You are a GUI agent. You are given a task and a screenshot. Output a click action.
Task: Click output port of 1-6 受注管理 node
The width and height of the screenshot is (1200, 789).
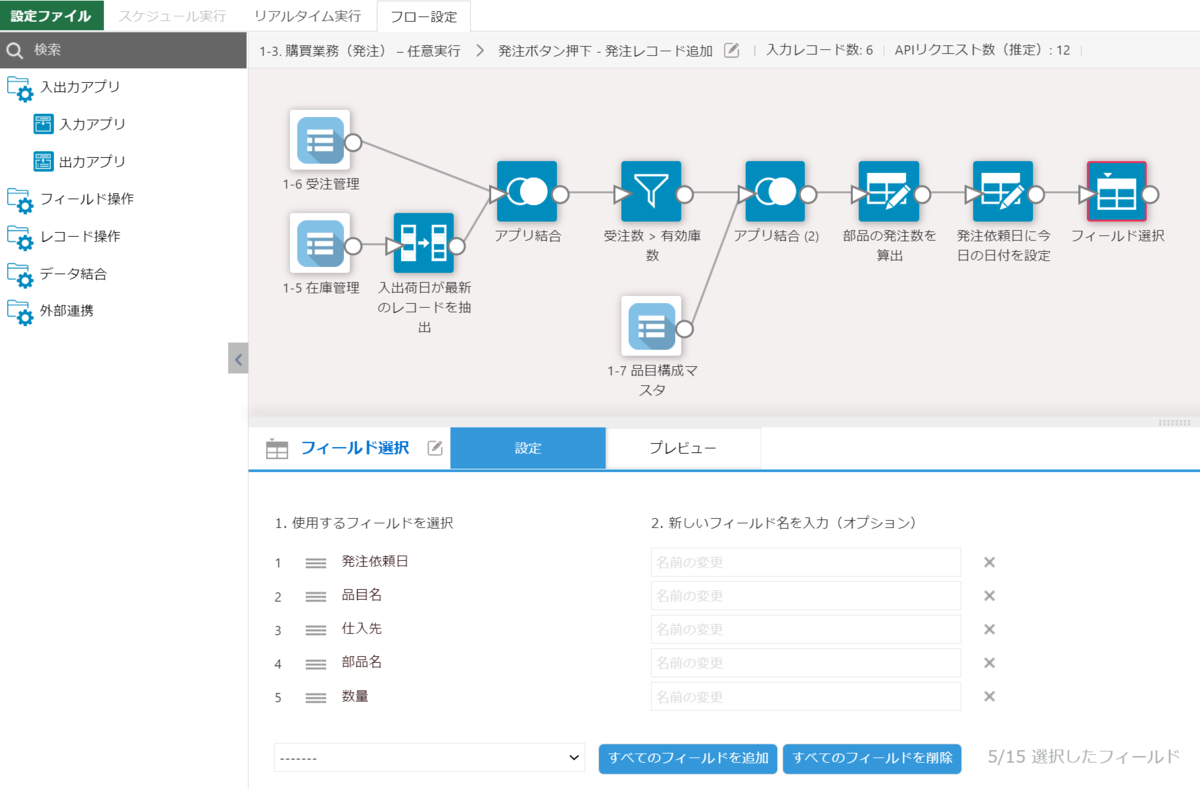point(352,141)
